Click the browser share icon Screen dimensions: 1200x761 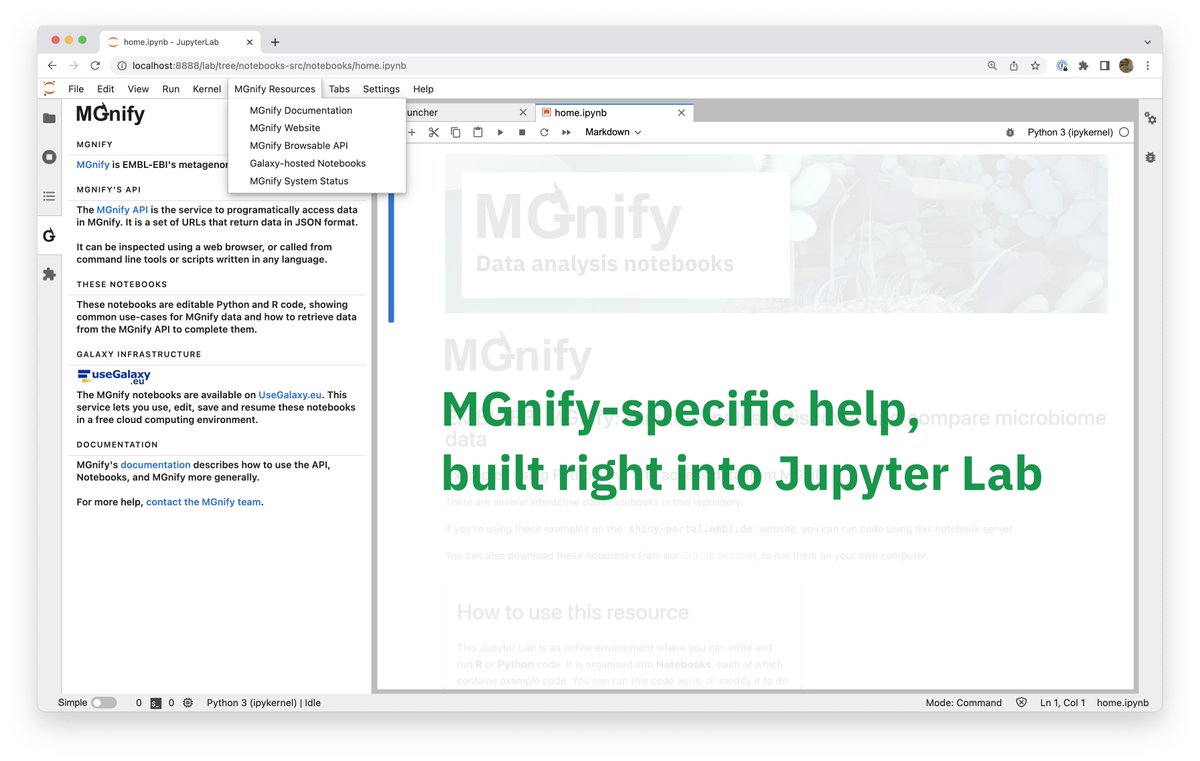click(x=1014, y=65)
